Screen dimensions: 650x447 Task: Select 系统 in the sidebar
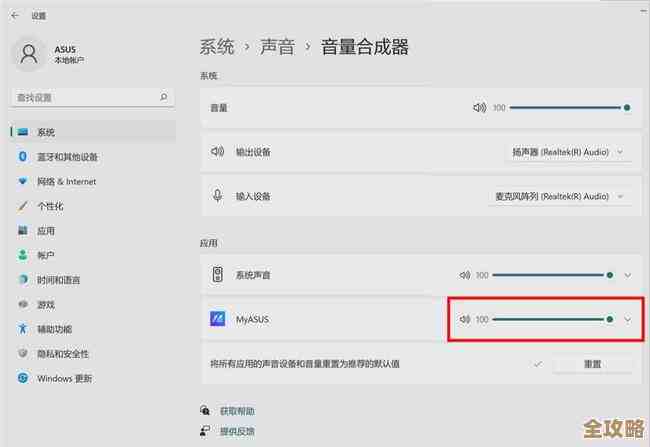[x=93, y=132]
